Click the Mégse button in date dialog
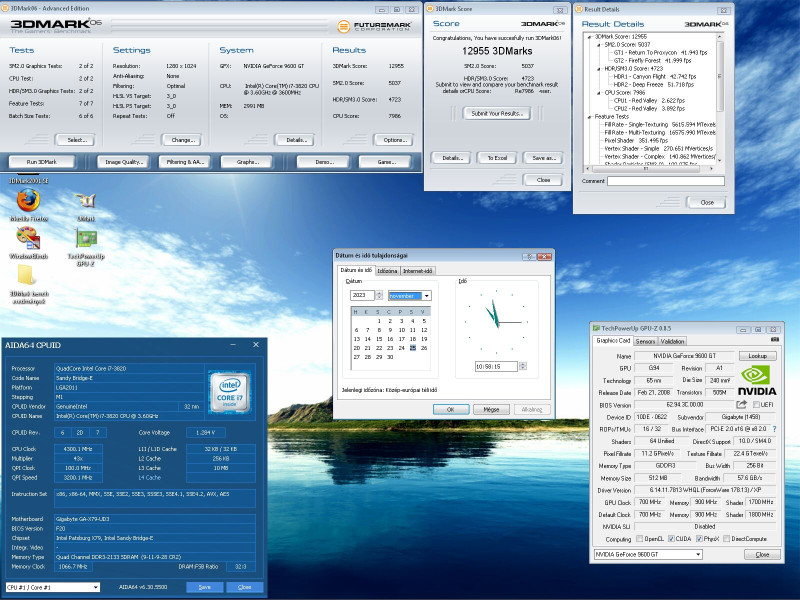The image size is (800, 600). 491,409
